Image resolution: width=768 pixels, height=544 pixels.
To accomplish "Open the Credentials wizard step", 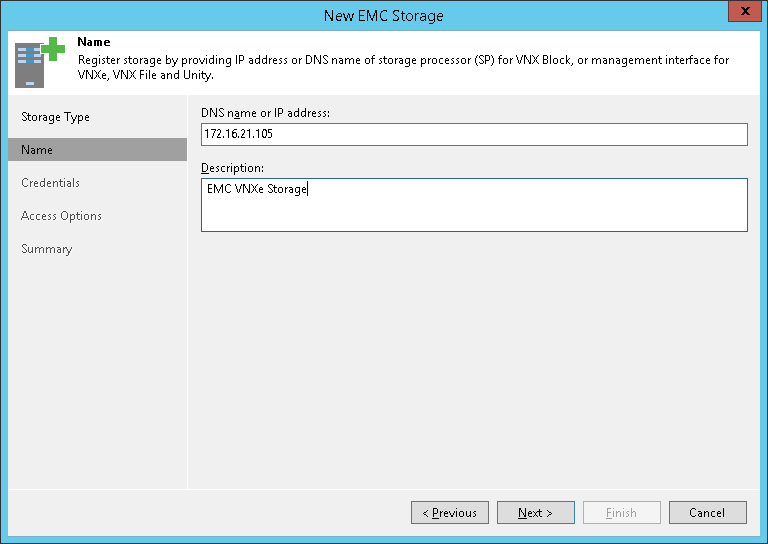I will [x=50, y=183].
